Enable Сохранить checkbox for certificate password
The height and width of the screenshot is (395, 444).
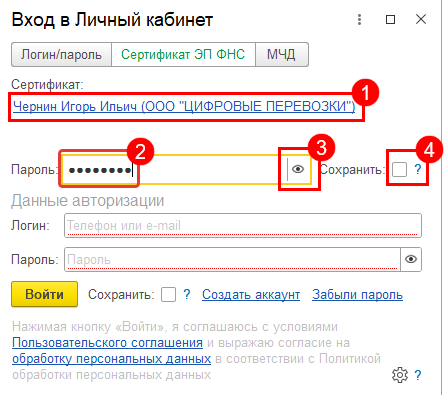click(x=399, y=169)
